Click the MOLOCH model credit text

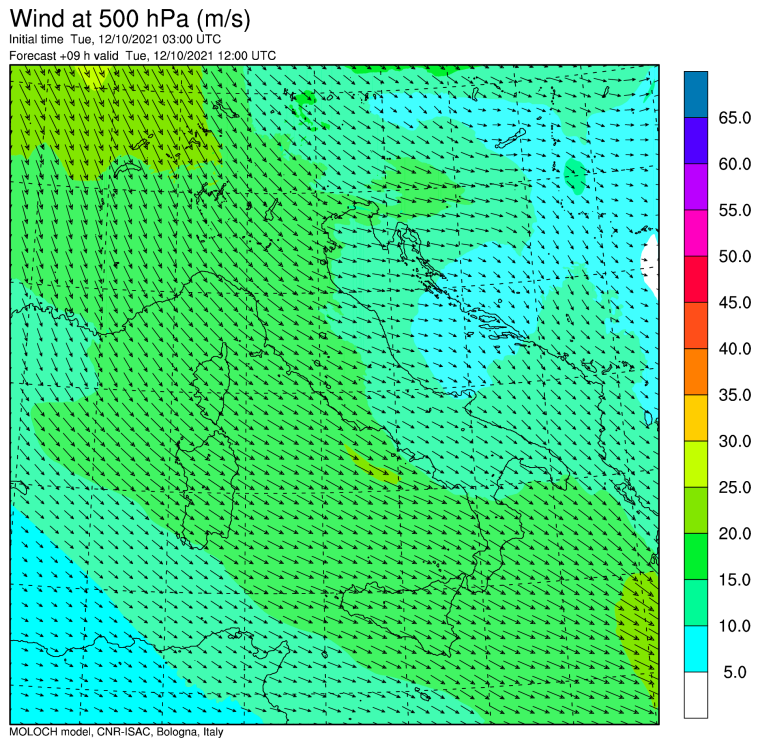pyautogui.click(x=116, y=732)
